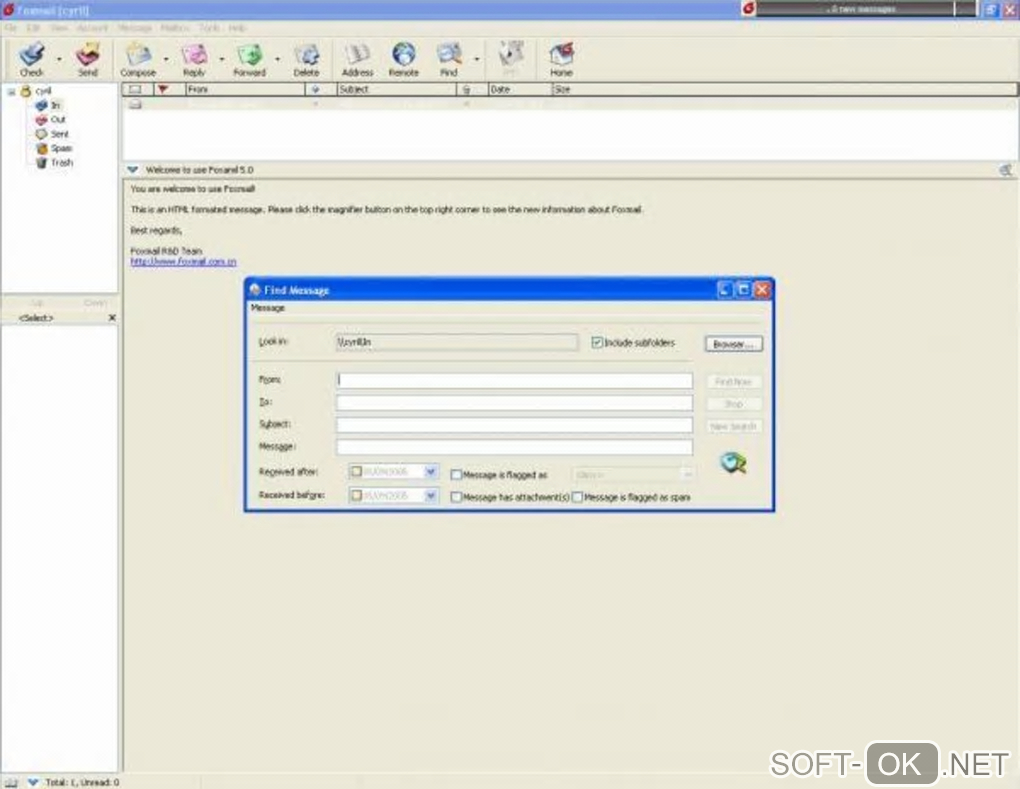Screen dimensions: 1020x789
Task: Click the Find toolbar icon
Action: (449, 55)
